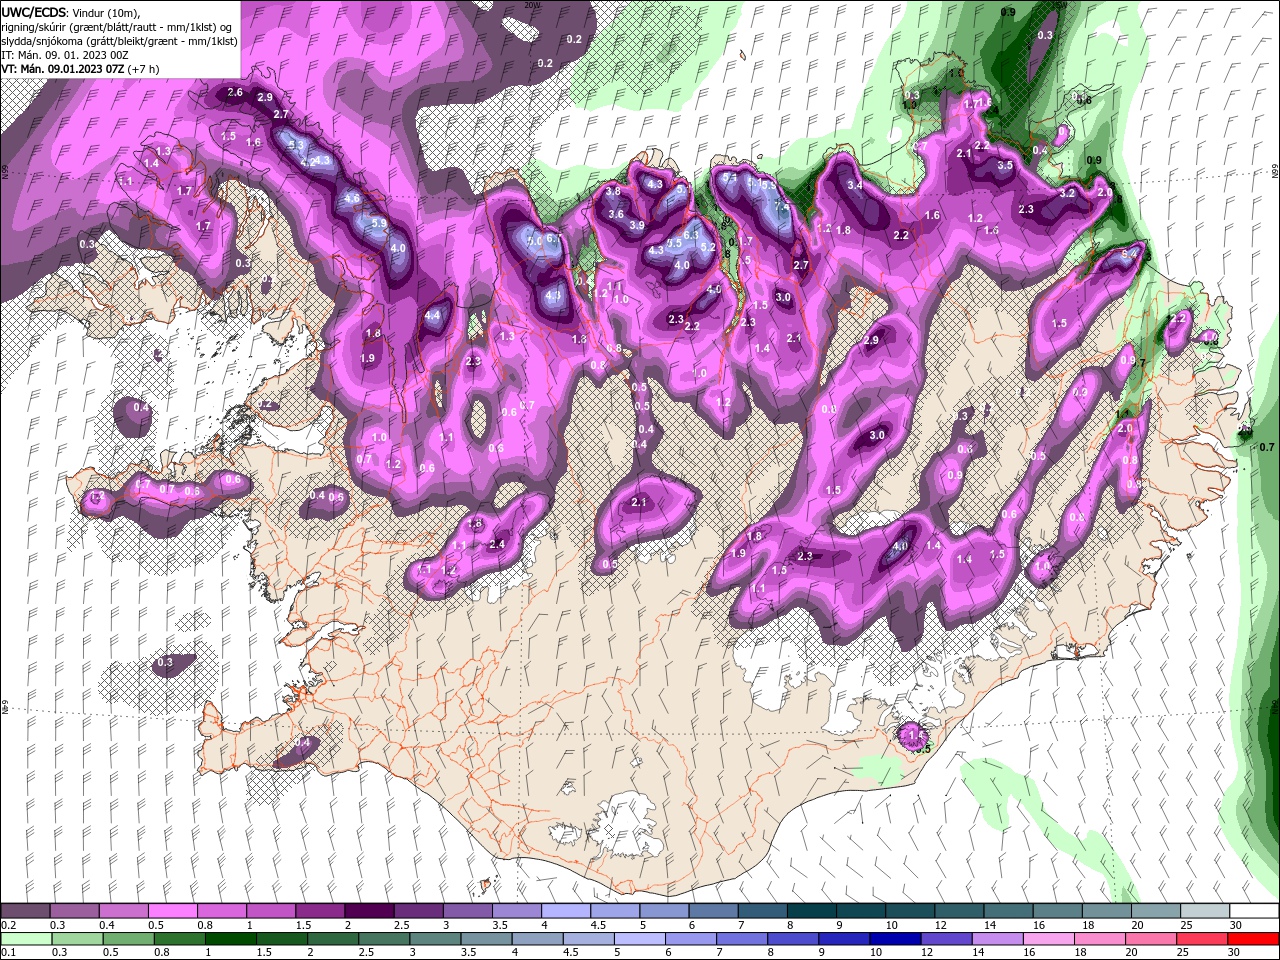Click the 2.4 precipitation value on the map
Screen dimensions: 1280x960
pyautogui.click(x=497, y=544)
